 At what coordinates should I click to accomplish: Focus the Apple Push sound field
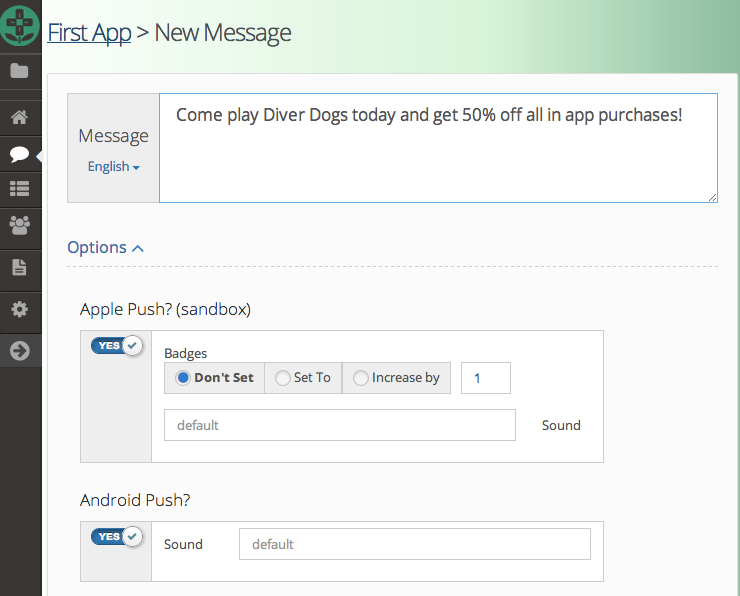coord(340,425)
